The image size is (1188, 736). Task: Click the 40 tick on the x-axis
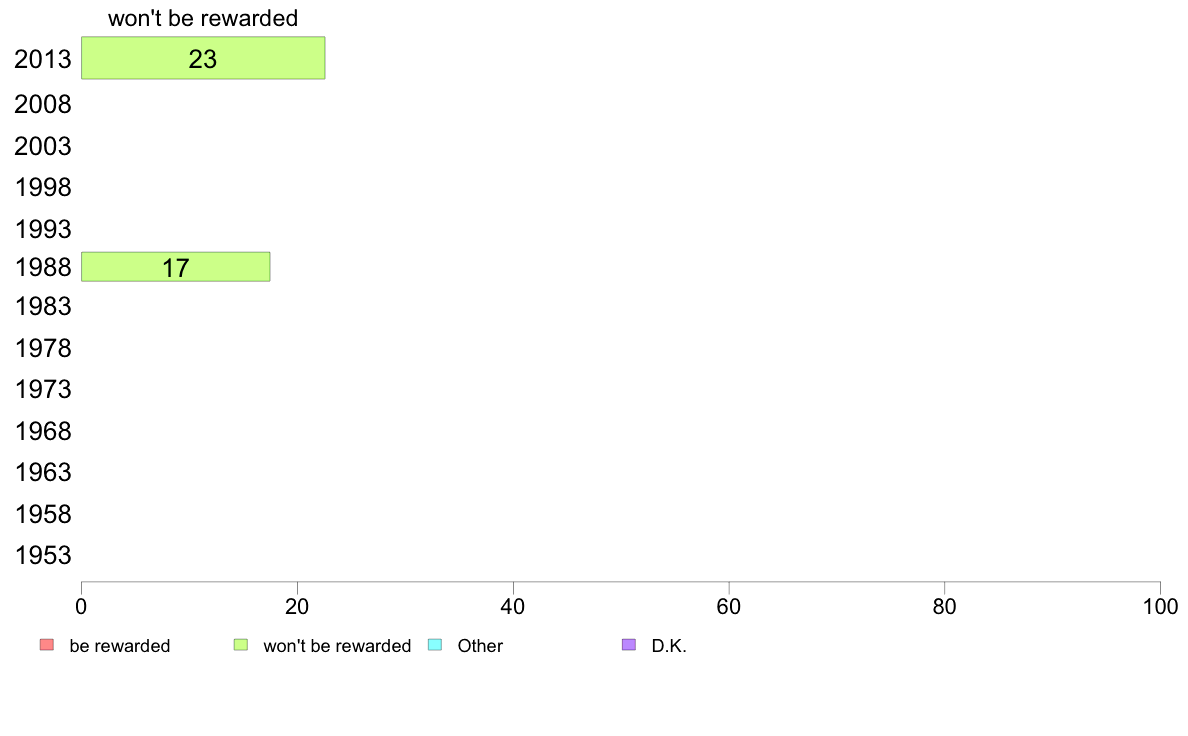pos(513,606)
